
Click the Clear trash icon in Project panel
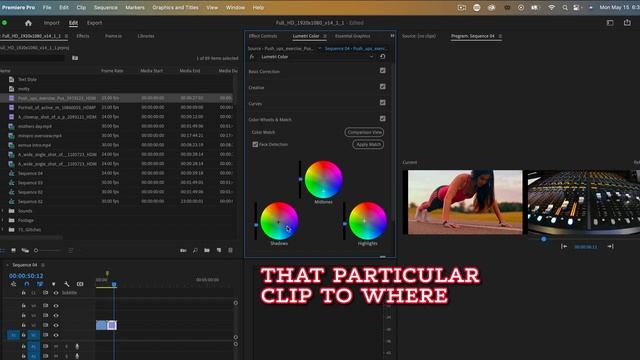(x=231, y=250)
